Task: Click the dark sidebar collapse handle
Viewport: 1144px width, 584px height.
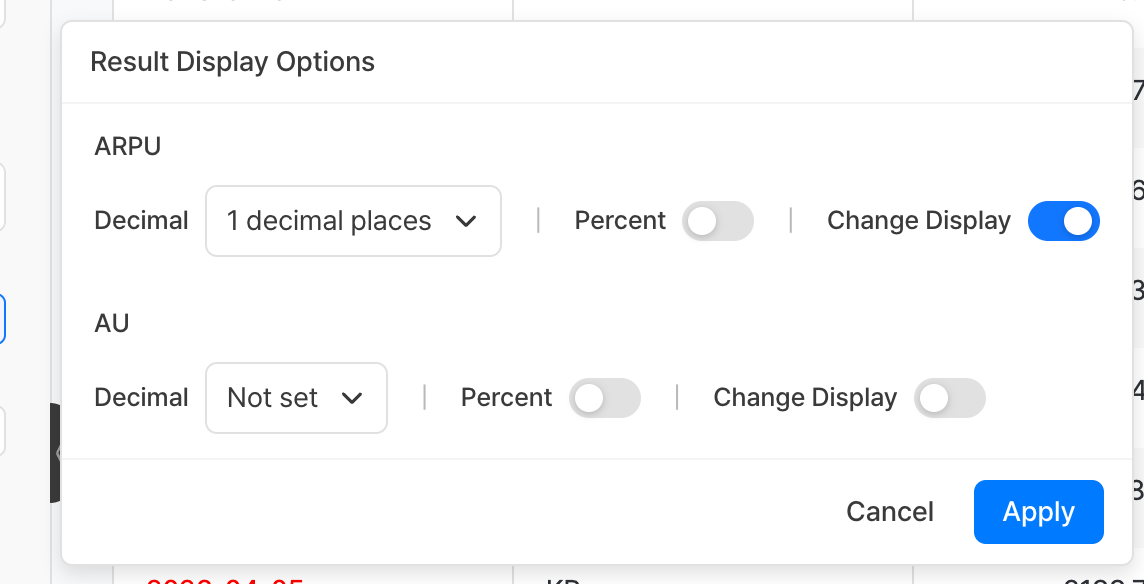Action: coord(56,453)
